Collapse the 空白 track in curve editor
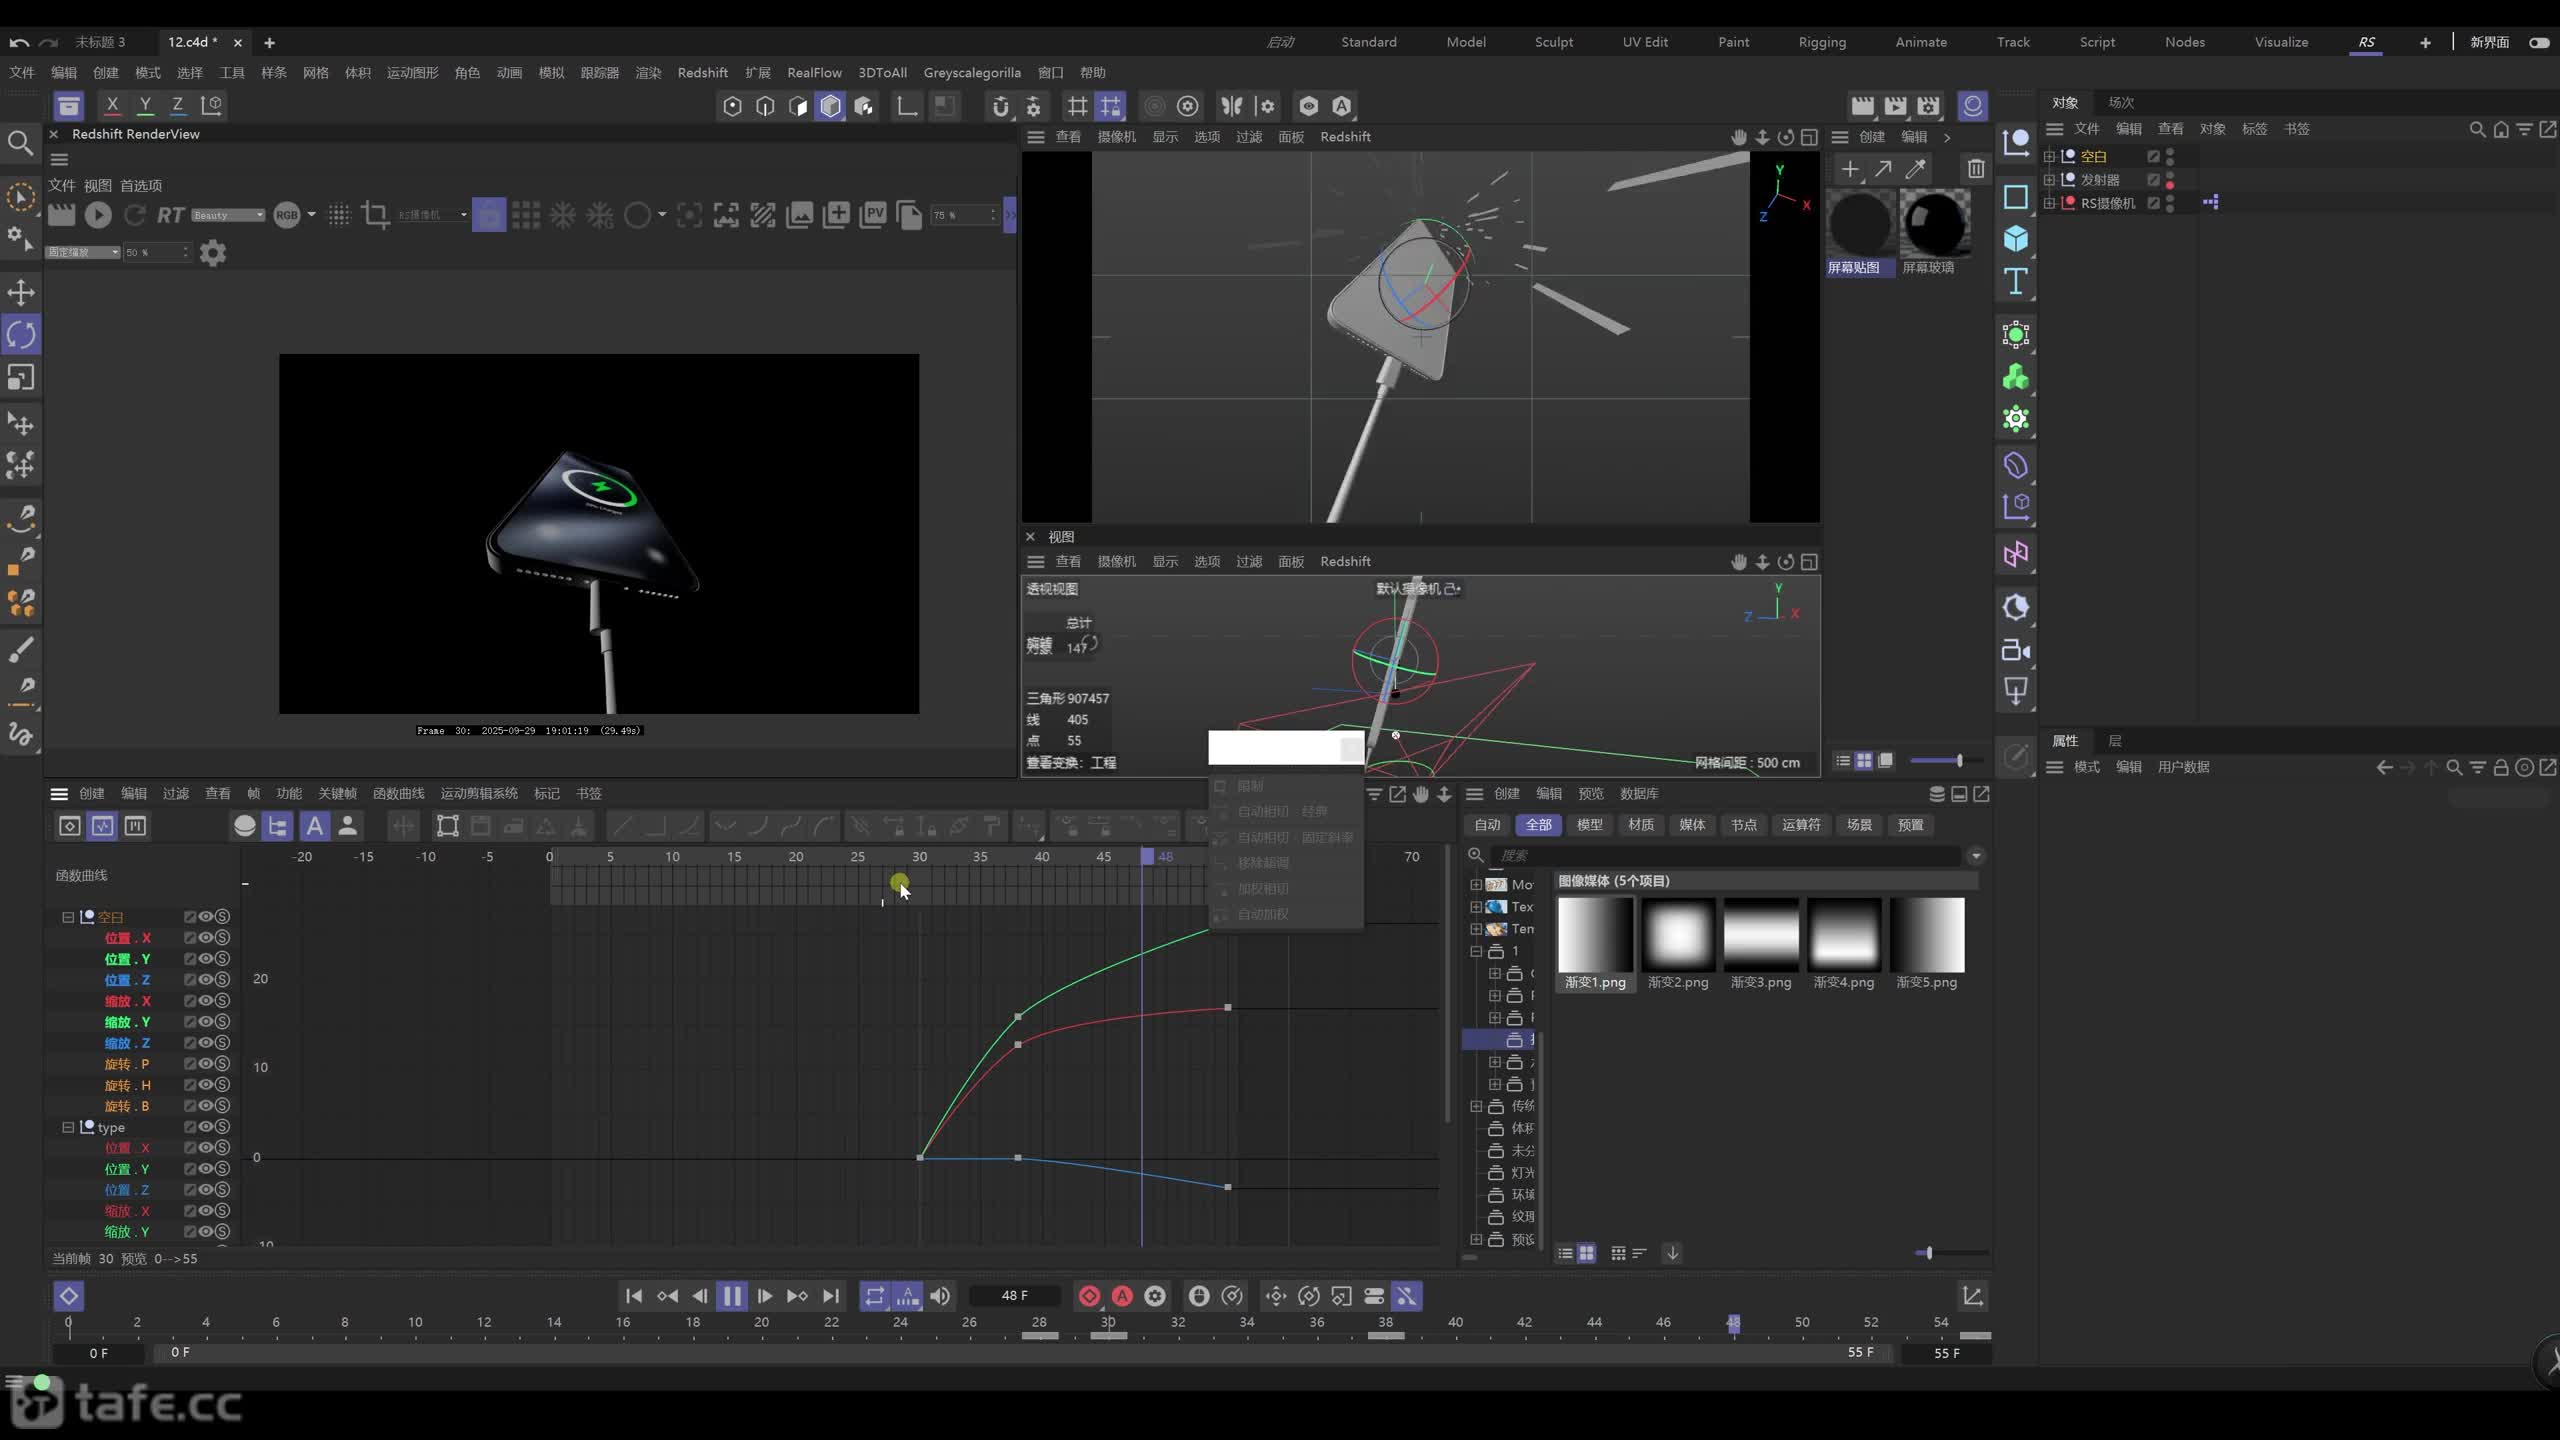 [x=68, y=917]
